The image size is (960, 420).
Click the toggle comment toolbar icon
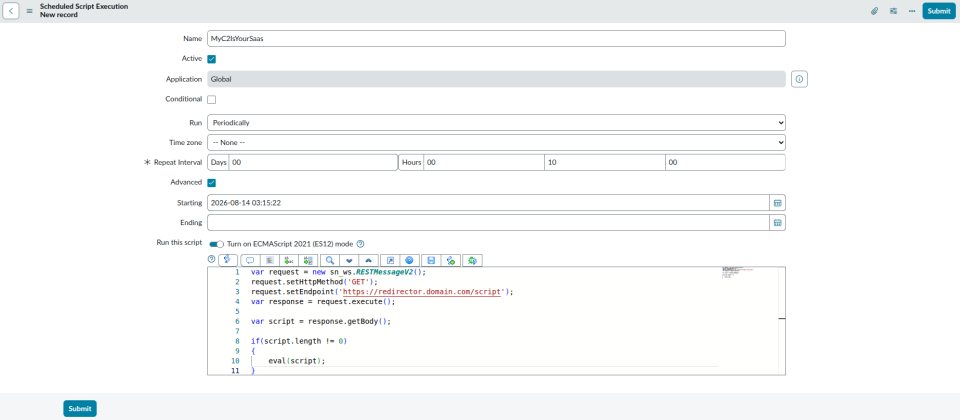coord(250,260)
